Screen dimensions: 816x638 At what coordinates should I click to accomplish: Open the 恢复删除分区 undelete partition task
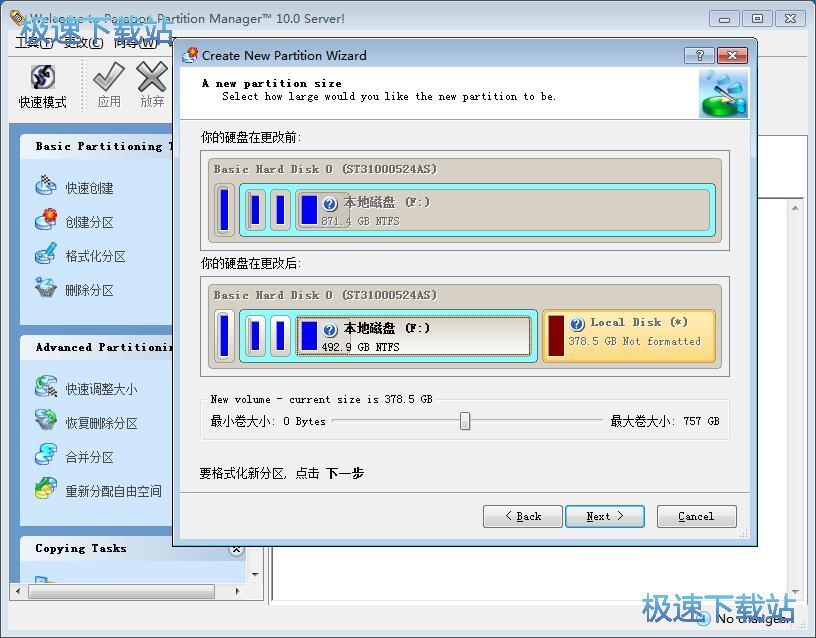click(86, 422)
